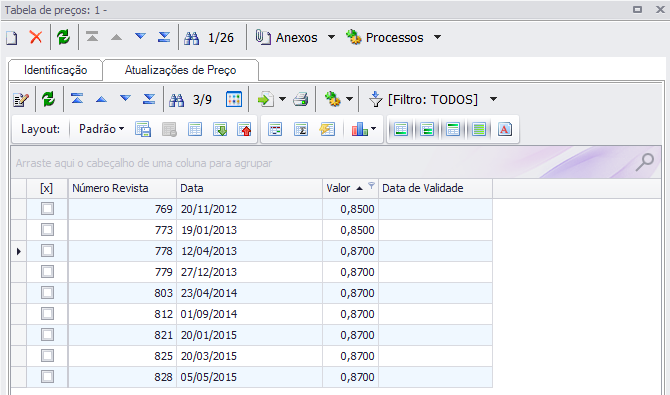This screenshot has width=670, height=395.
Task: Open the Anexos attachments button
Action: point(286,38)
